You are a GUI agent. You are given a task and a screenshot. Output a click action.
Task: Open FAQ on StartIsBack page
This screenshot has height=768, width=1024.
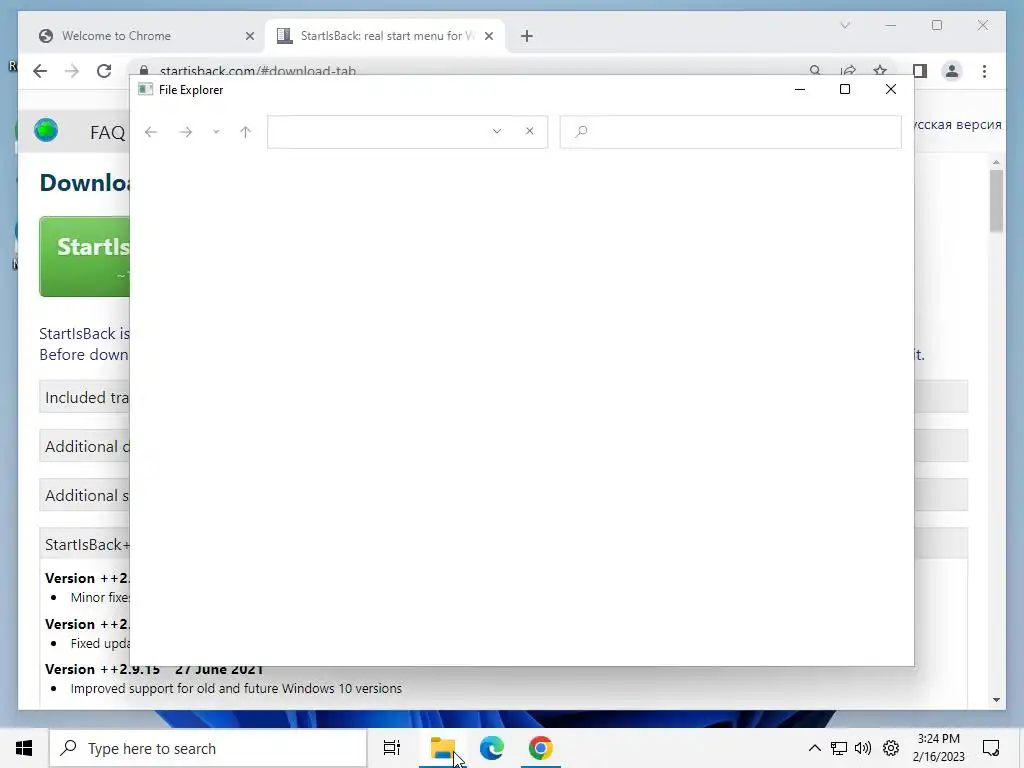[x=107, y=133]
